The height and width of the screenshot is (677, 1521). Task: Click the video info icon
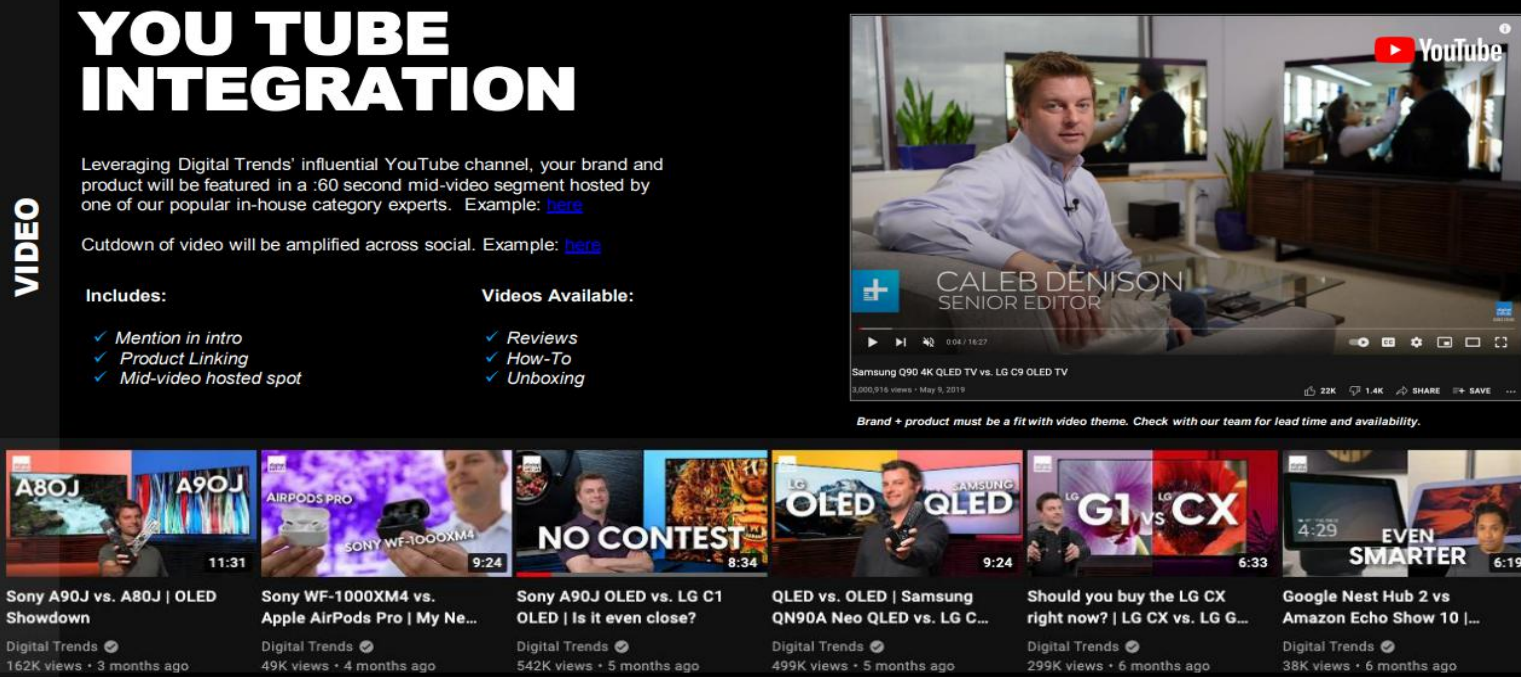[x=1505, y=29]
